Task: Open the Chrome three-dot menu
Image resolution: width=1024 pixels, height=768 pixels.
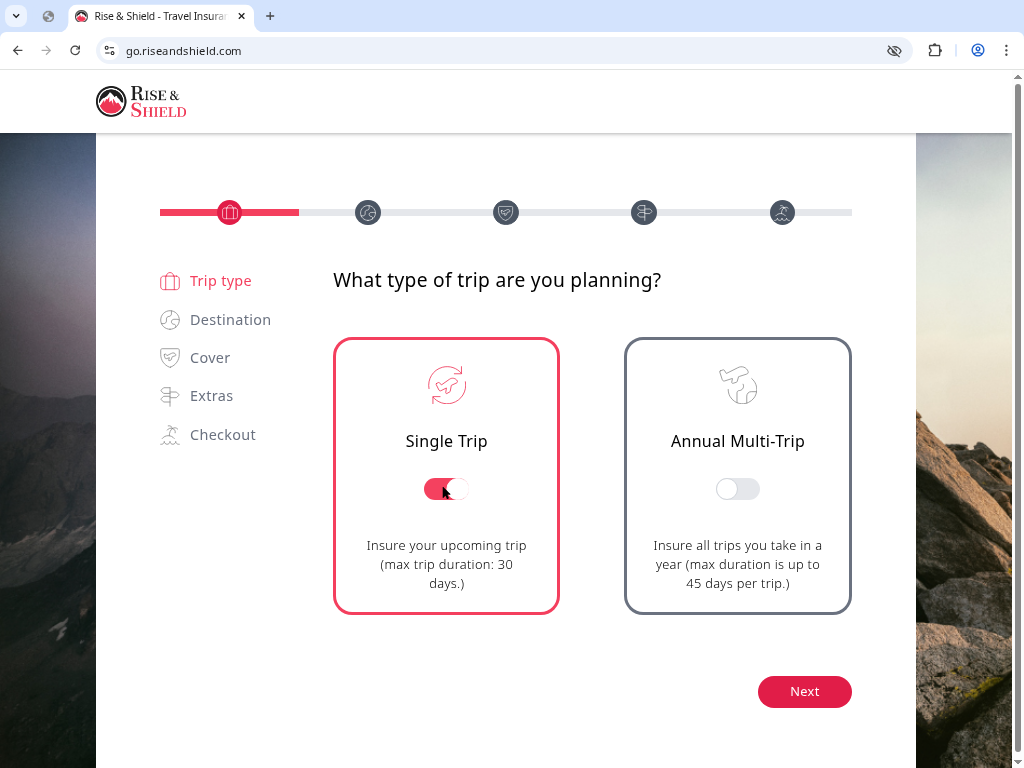Action: pyautogui.click(x=1005, y=51)
